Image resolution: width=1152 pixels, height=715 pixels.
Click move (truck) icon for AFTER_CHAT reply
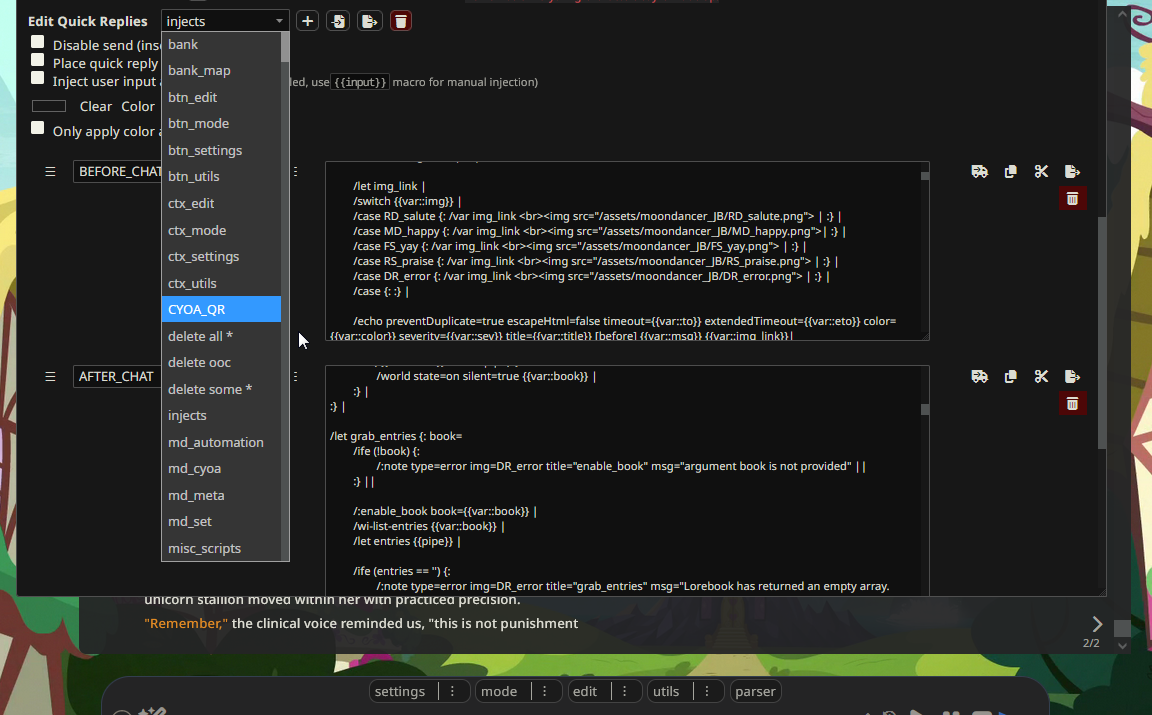point(979,376)
